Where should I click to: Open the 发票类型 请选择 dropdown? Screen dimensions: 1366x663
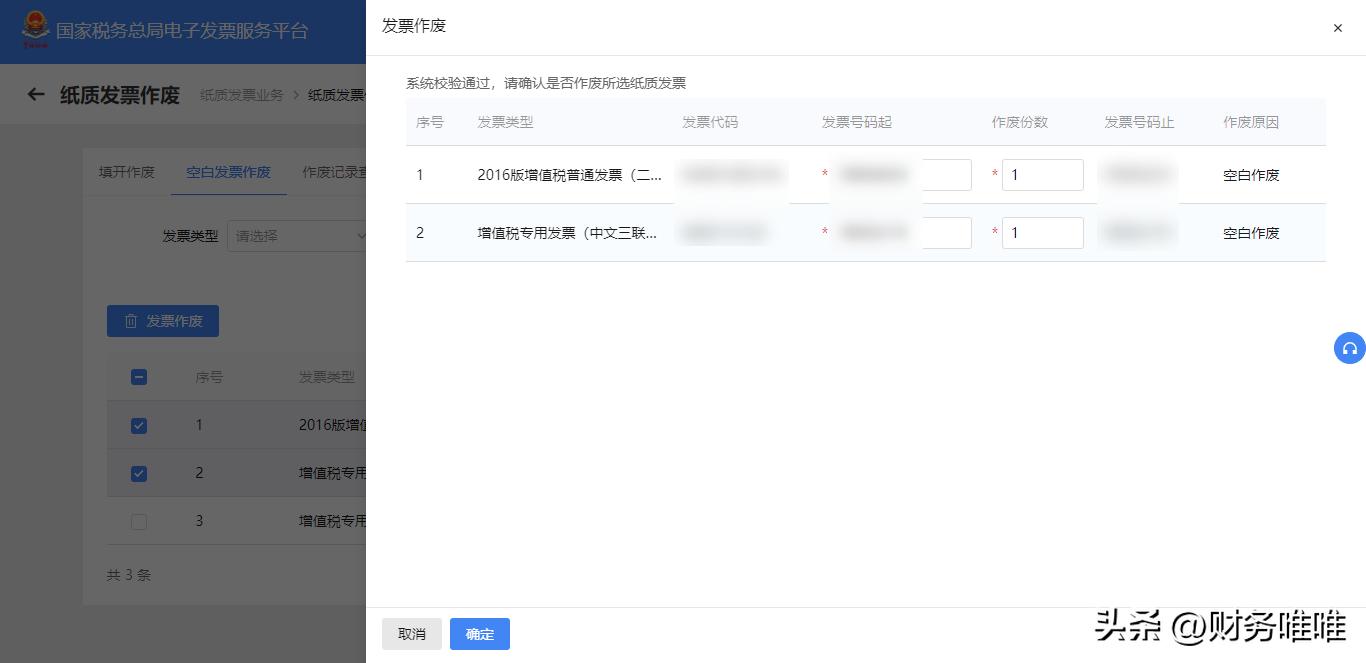[x=300, y=235]
